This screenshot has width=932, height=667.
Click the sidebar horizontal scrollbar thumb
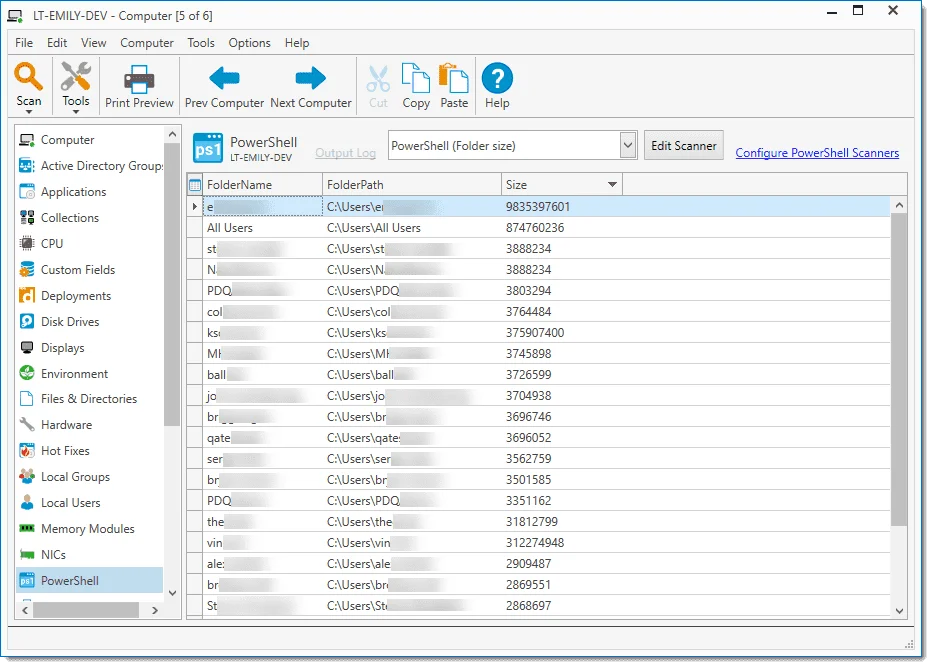coord(85,609)
